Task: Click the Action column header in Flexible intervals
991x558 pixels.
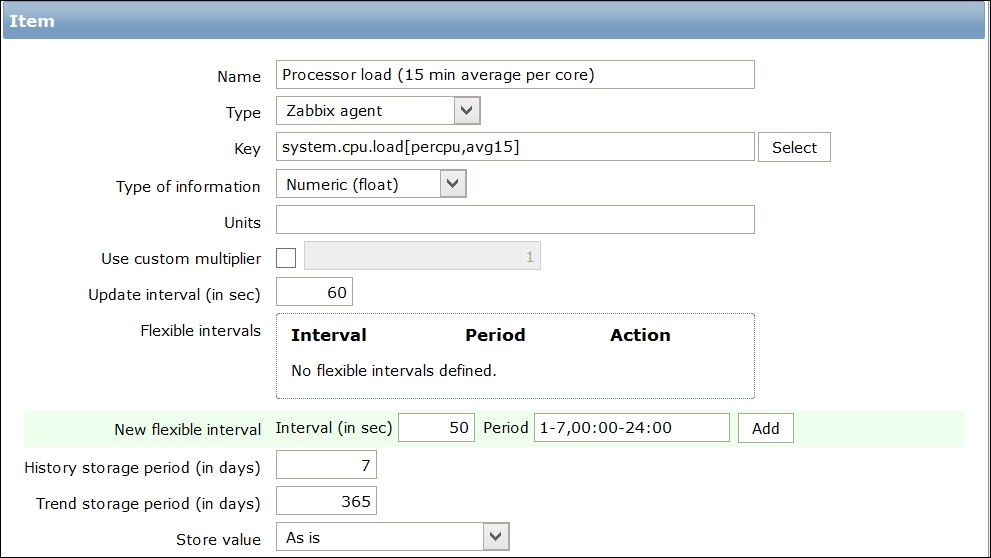Action: pyautogui.click(x=640, y=335)
